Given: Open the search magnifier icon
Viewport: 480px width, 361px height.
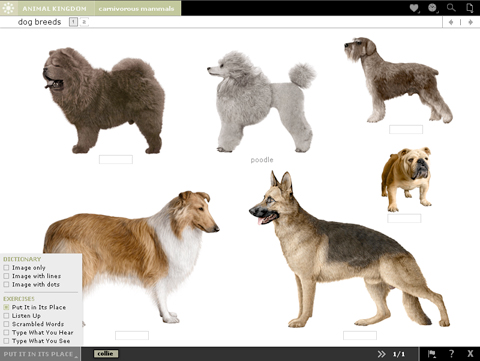Looking at the screenshot, I should click(451, 8).
